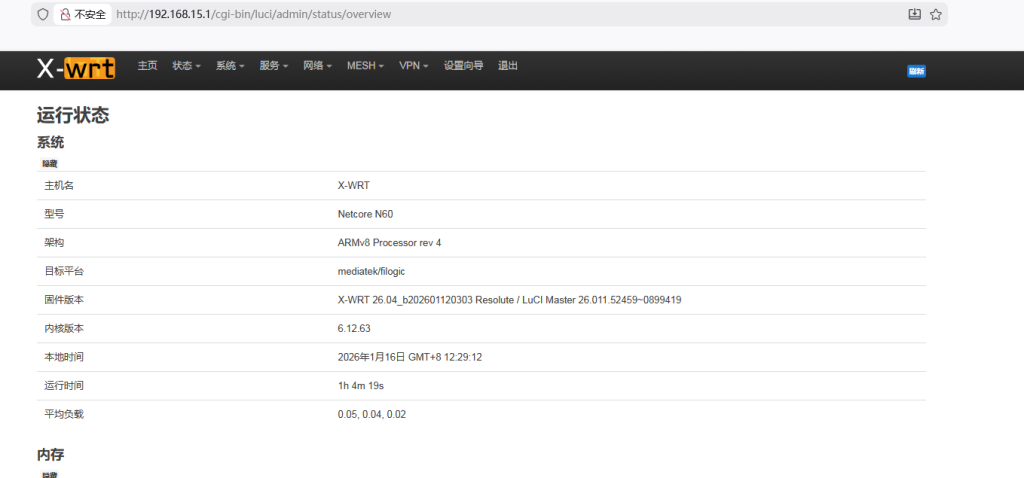Screen dimensions: 1024x478
Task: Expand the 服务 dropdown menu
Action: tap(274, 65)
